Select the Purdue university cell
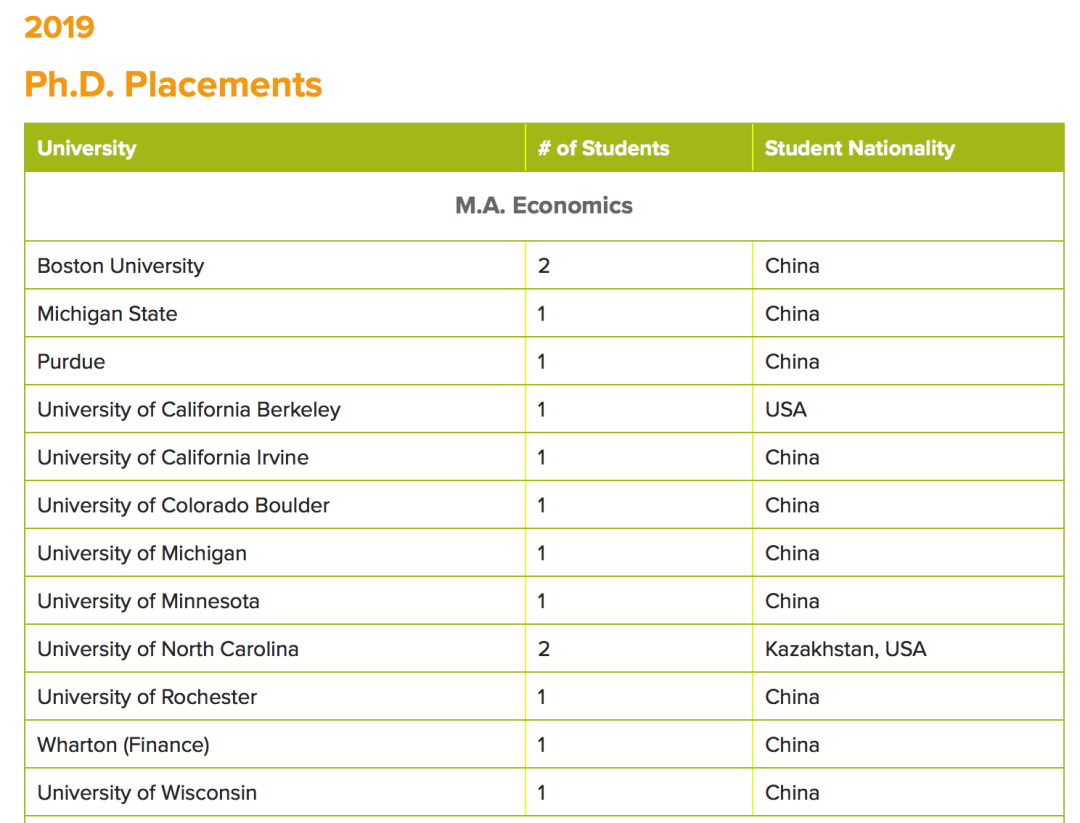1080x823 pixels. click(71, 362)
